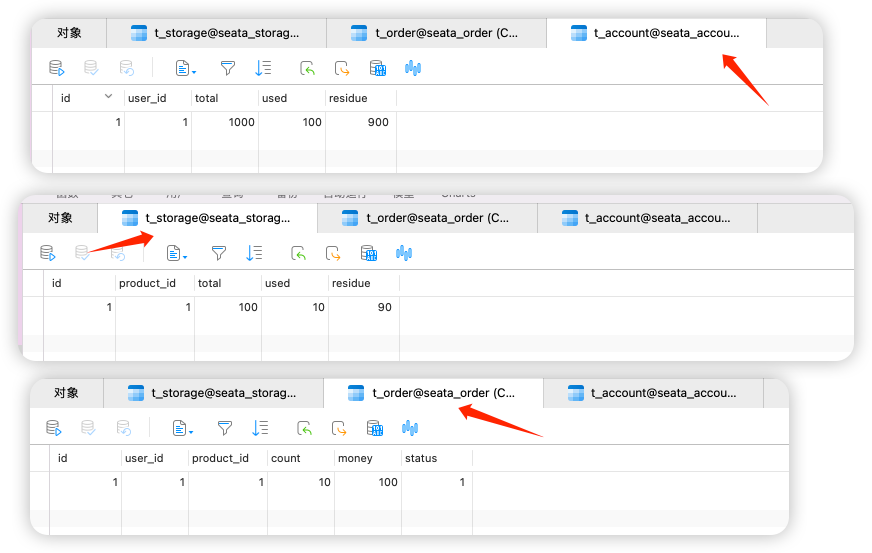Select residue cell with value 90
This screenshot has width=872, height=553.
364,308
